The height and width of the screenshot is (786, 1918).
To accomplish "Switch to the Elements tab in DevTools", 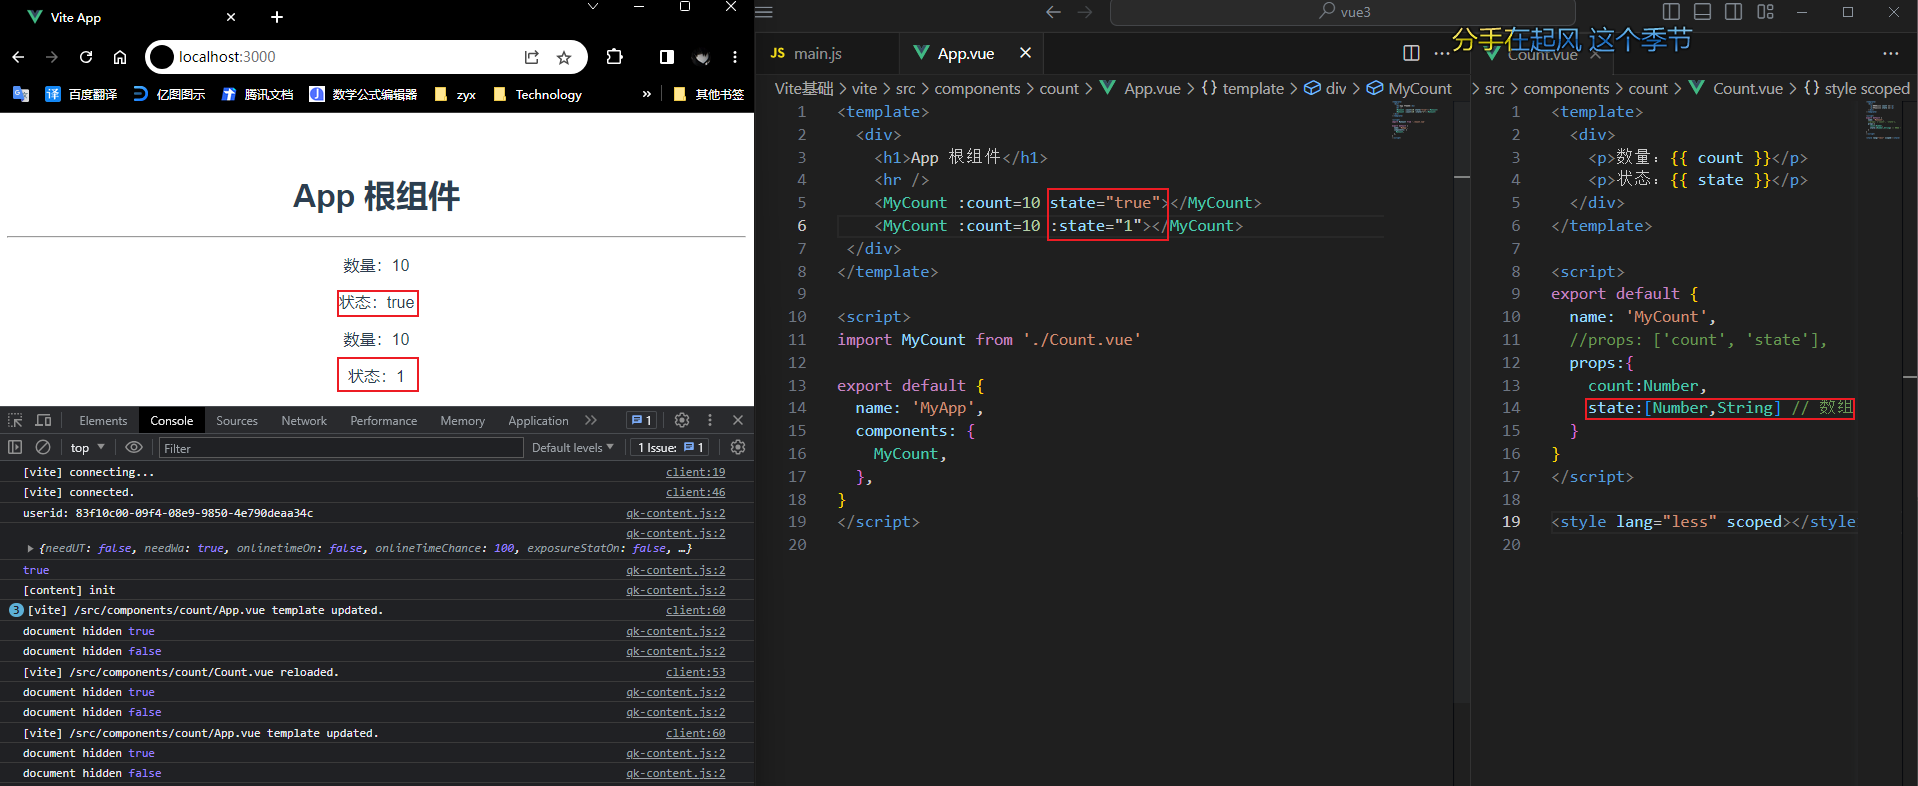I will click(103, 421).
